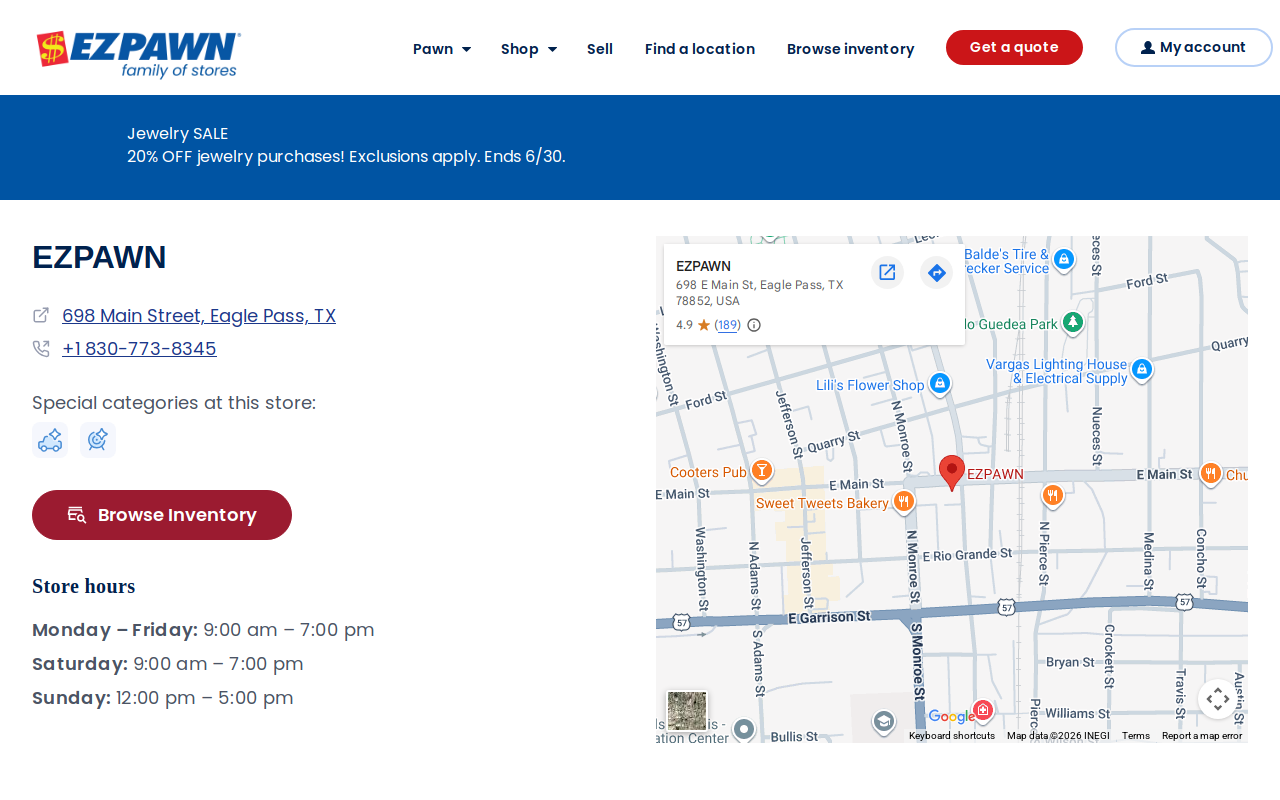1280x800 pixels.
Task: Switch map to satellite thumbnail
Action: [687, 711]
